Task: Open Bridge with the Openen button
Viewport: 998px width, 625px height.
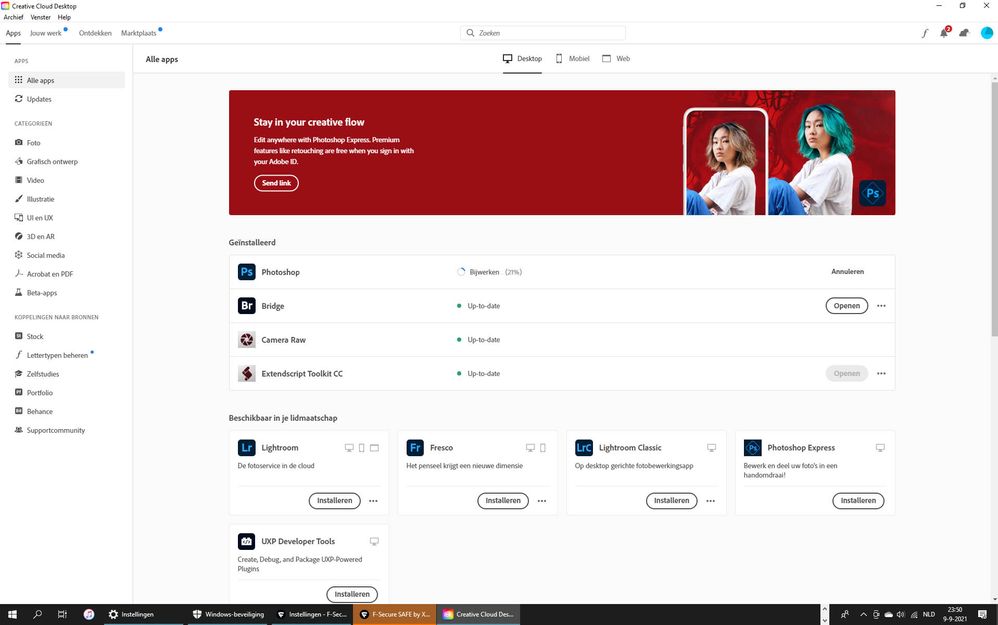Action: 847,305
